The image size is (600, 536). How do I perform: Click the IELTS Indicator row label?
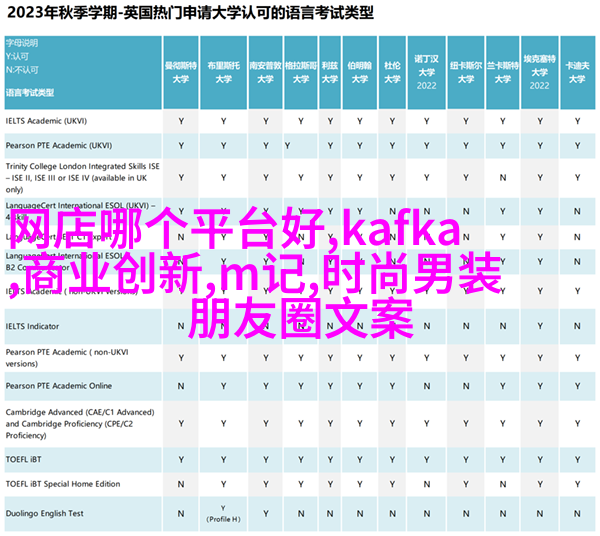tap(32, 326)
